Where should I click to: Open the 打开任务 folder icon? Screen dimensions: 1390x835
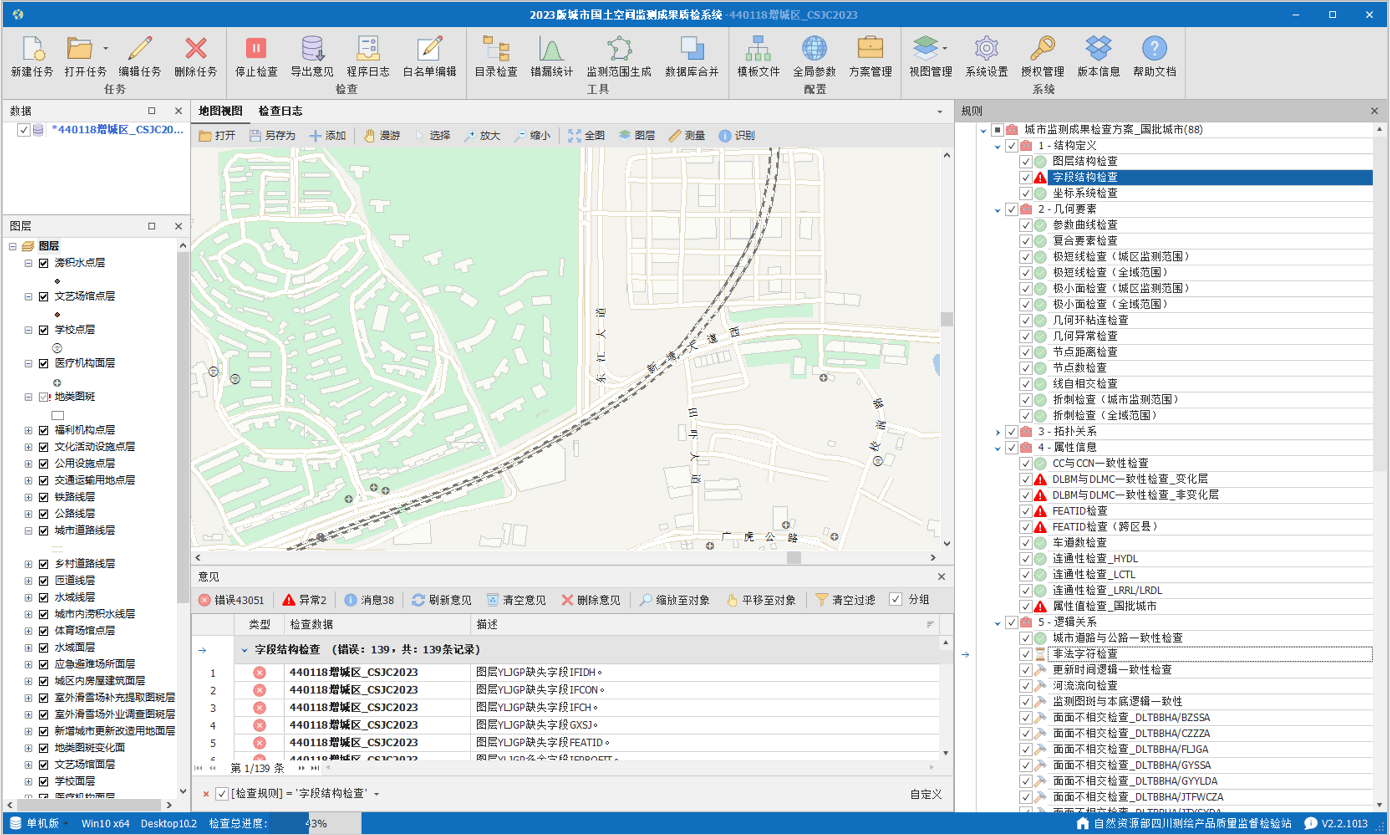(80, 48)
